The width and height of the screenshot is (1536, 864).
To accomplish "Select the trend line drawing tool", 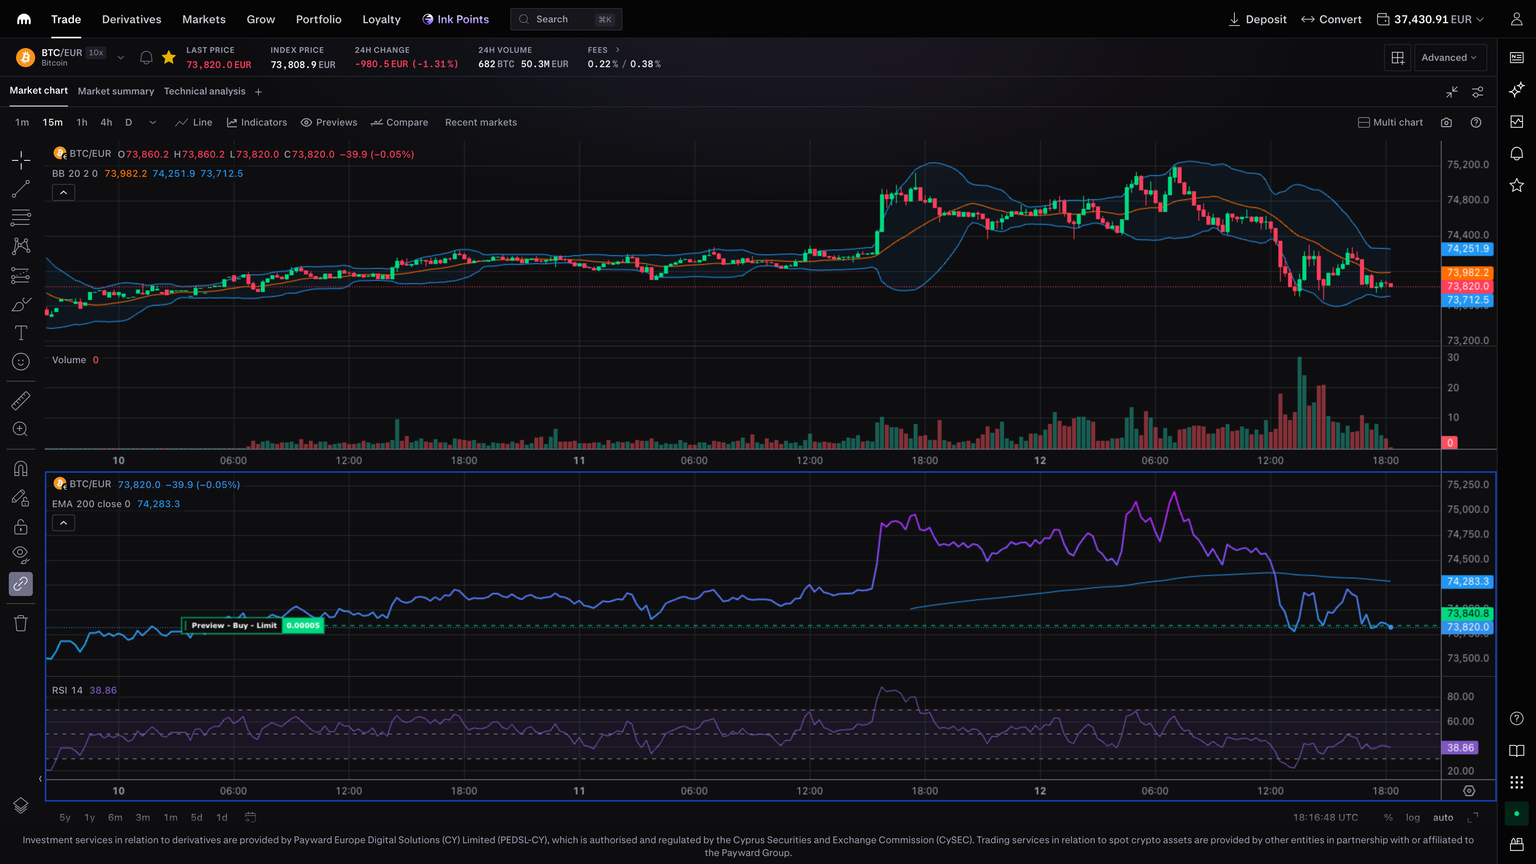I will click(x=21, y=189).
